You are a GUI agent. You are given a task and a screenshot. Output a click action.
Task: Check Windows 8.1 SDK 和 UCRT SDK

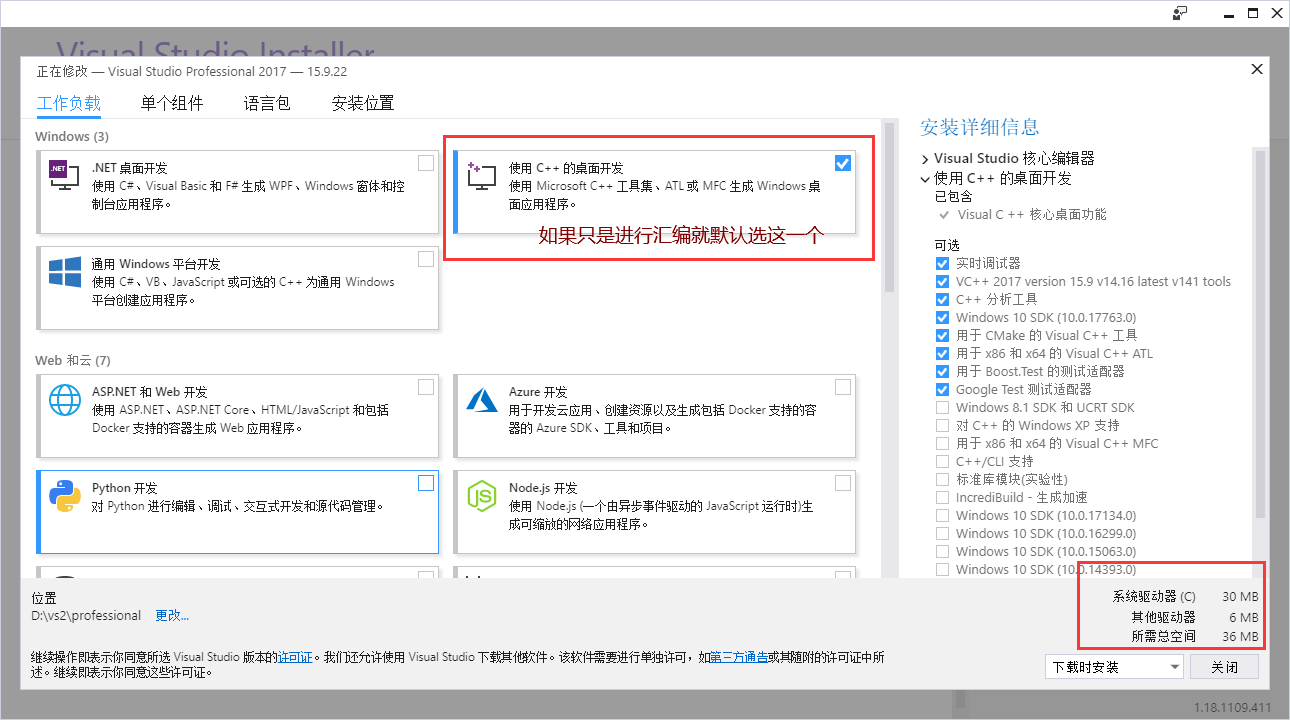tap(942, 407)
